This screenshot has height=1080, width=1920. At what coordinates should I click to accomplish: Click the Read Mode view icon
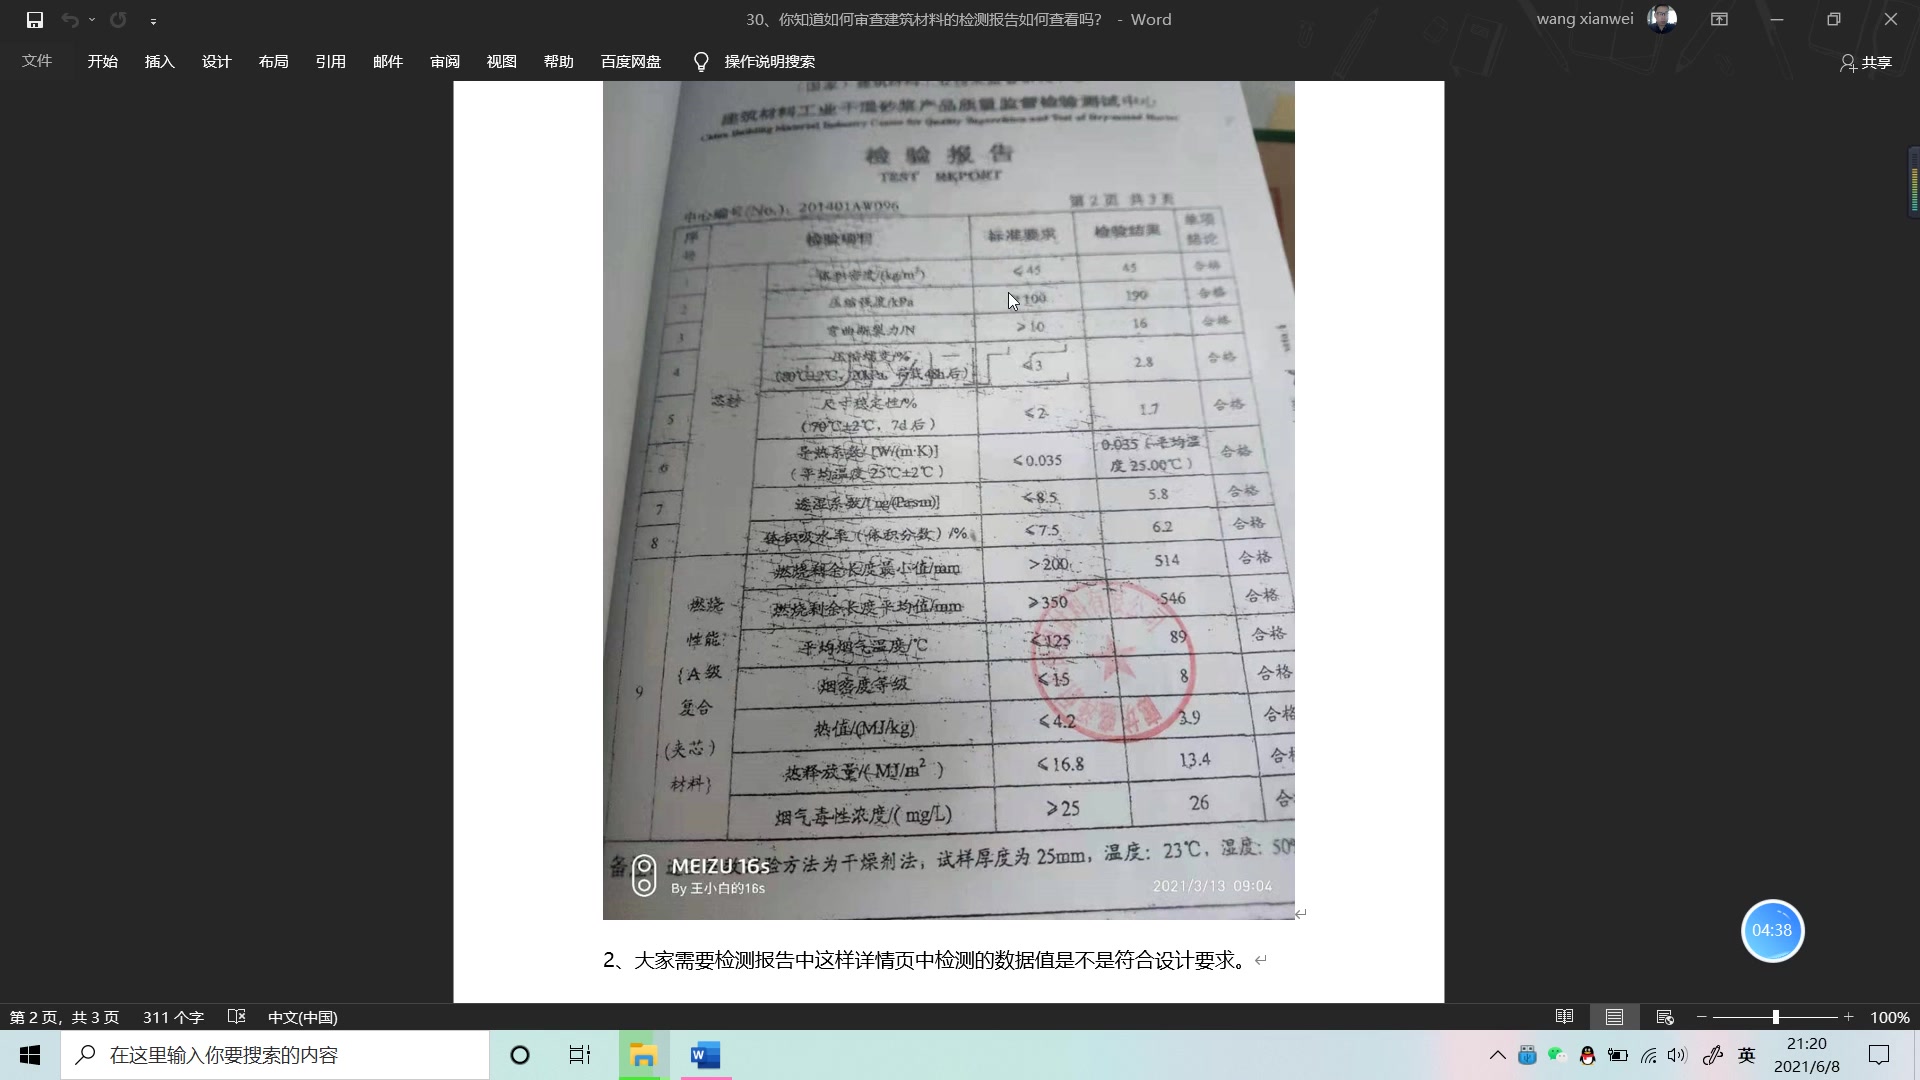click(1564, 1017)
